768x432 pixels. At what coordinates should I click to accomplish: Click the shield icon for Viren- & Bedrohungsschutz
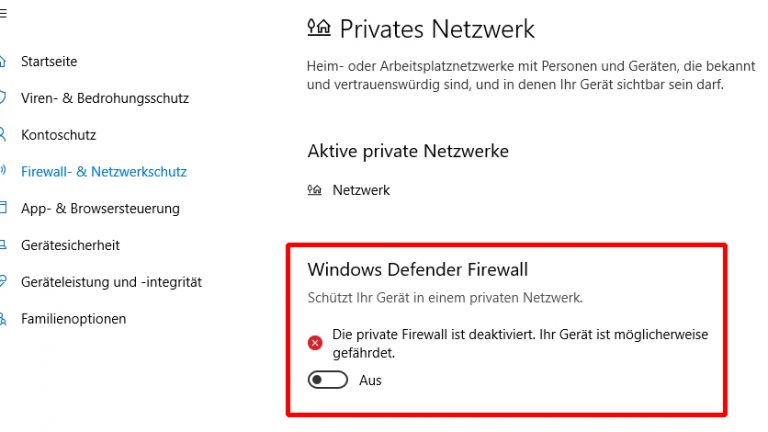click(3, 99)
